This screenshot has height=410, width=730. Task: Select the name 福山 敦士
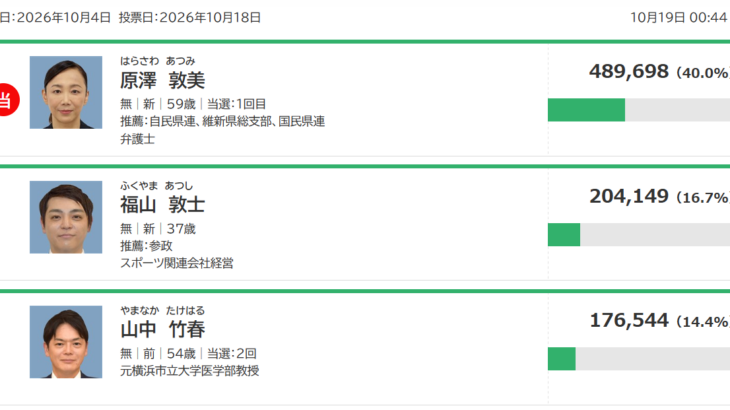[162, 205]
